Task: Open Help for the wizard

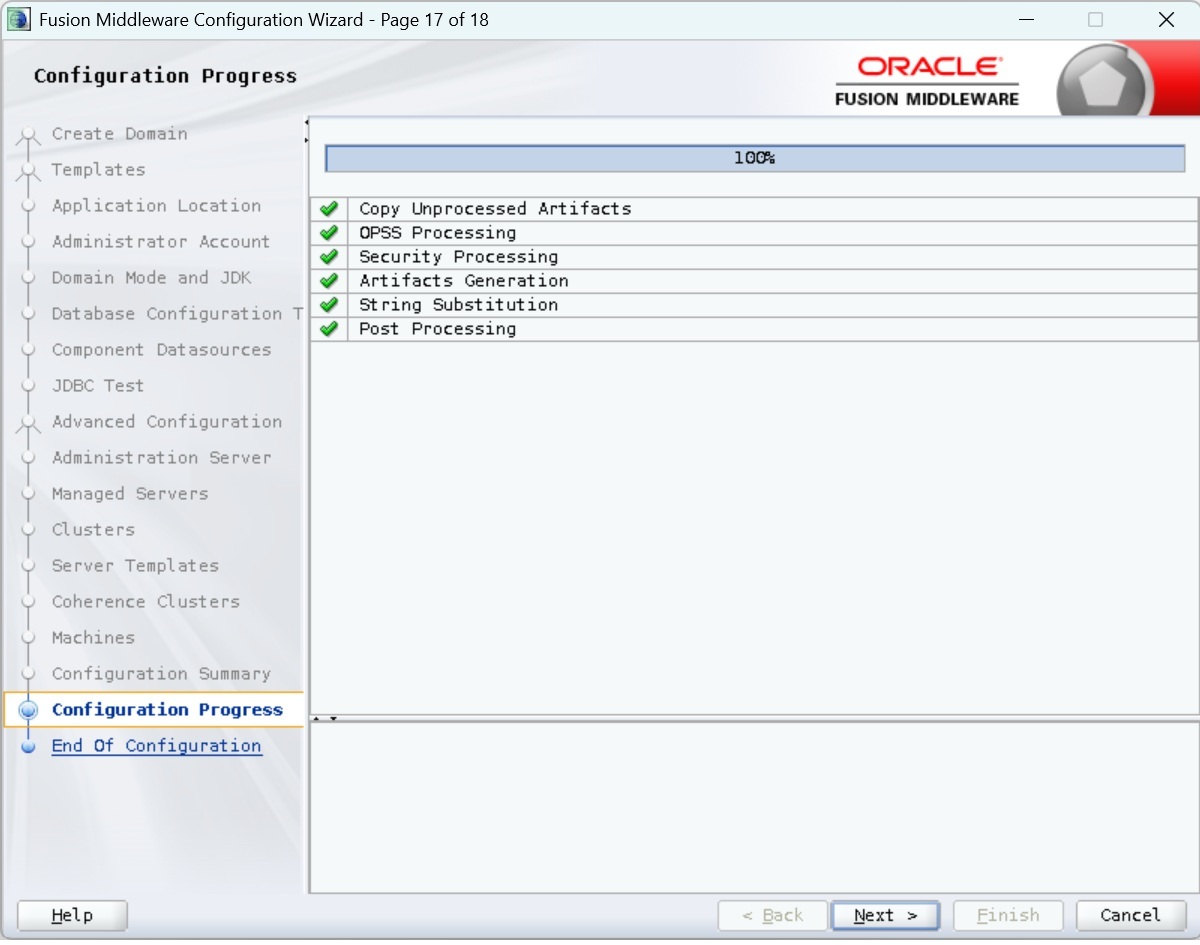Action: click(72, 915)
